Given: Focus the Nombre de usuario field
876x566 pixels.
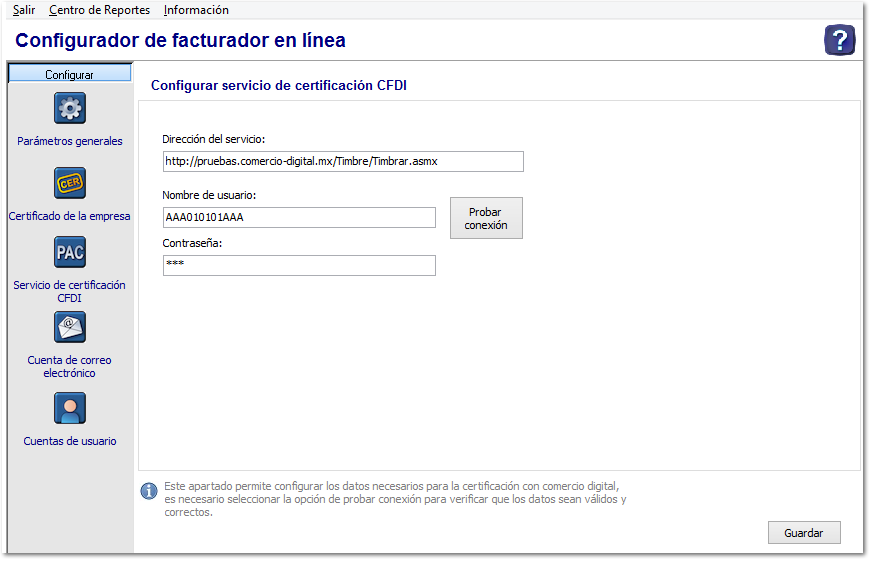Looking at the screenshot, I should 299,217.
